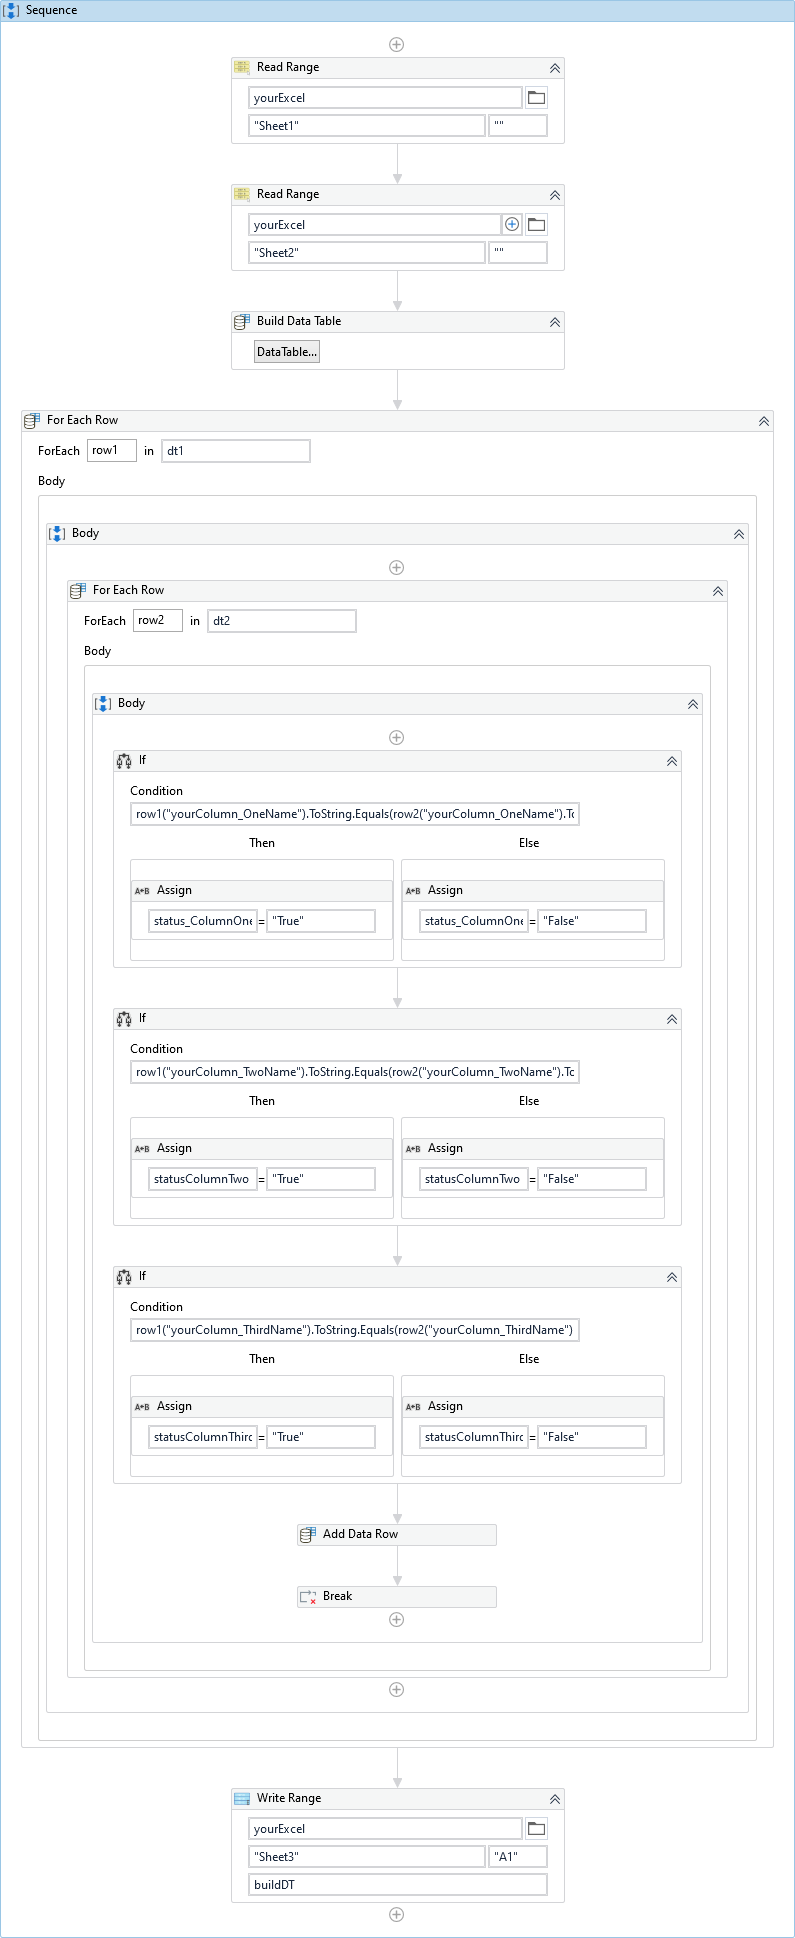
Task: Select the Add Data Row activity
Action: click(x=397, y=1535)
